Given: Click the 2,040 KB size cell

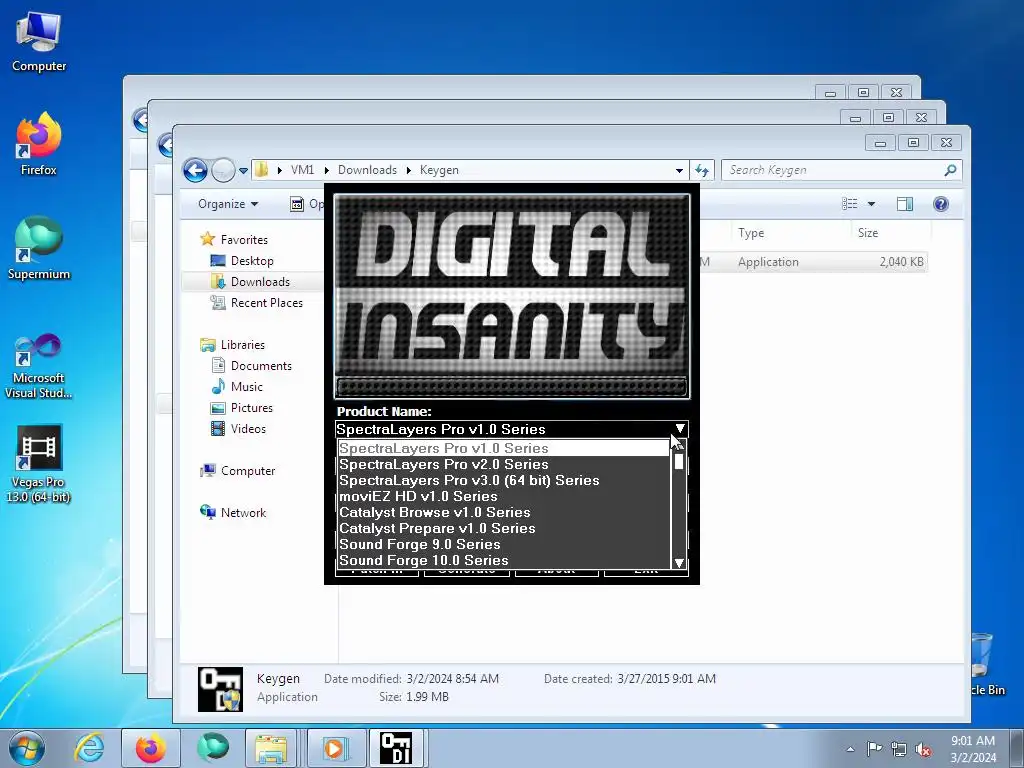Looking at the screenshot, I should point(901,262).
